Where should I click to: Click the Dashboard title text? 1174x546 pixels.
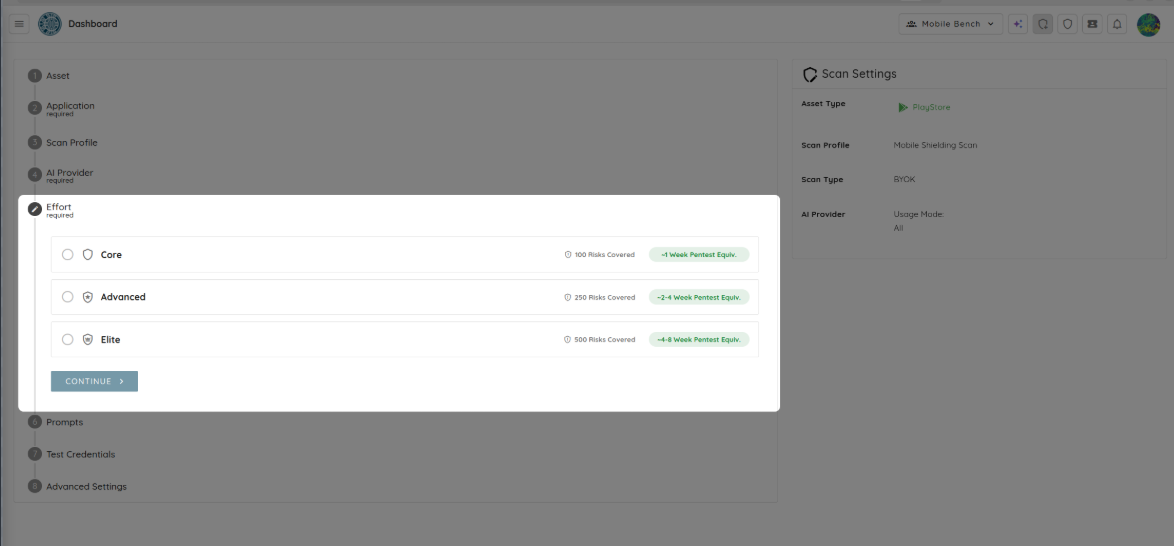(93, 24)
